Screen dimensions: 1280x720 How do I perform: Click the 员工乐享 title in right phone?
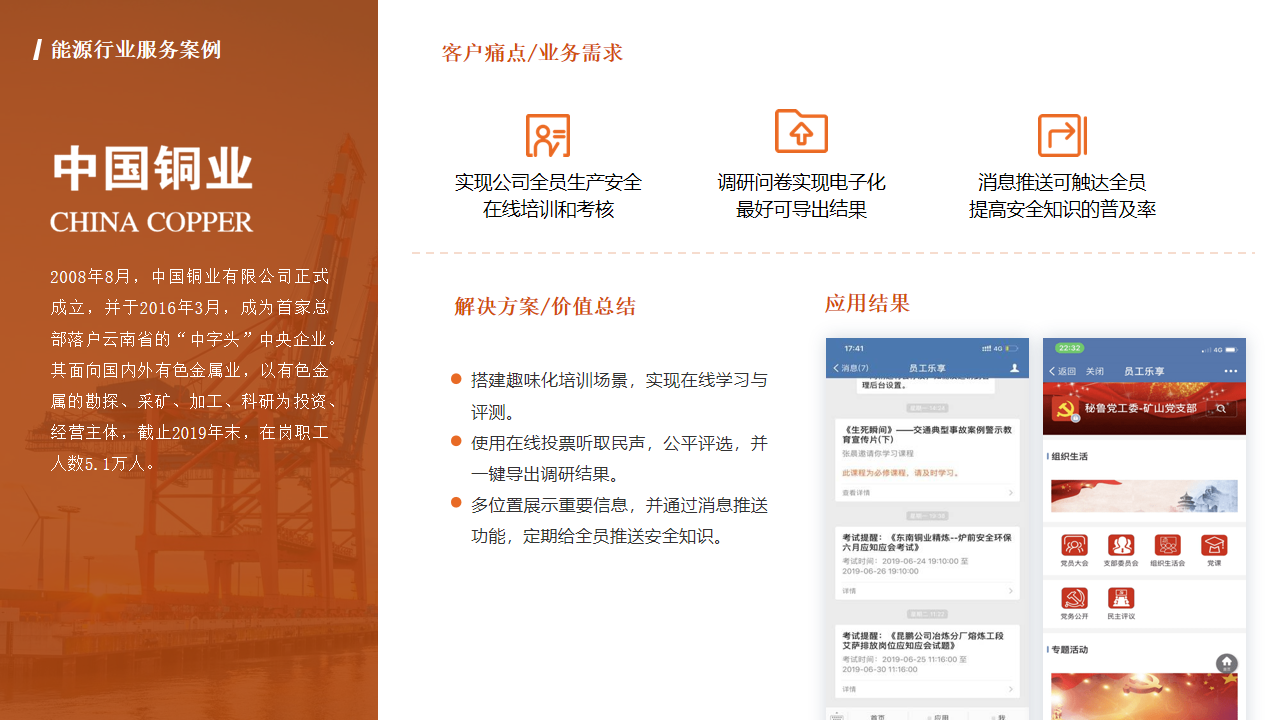(1144, 371)
